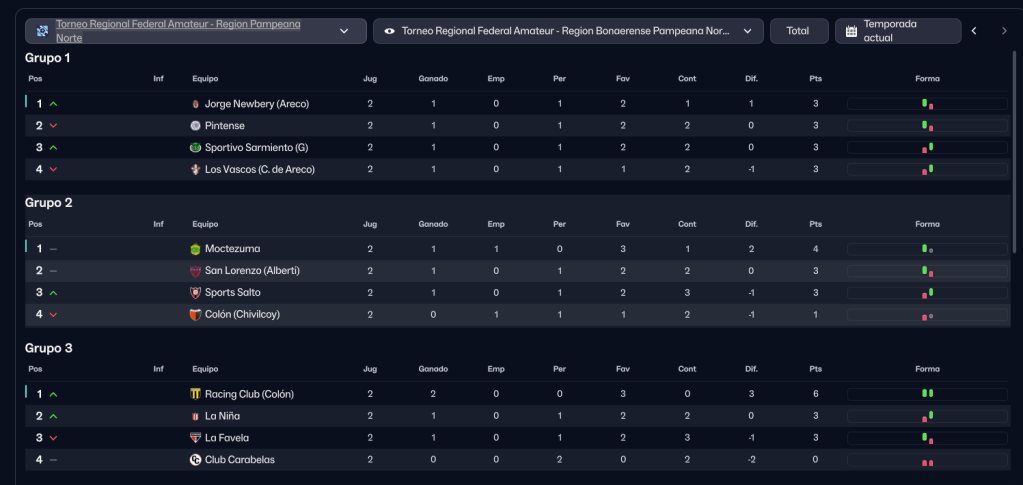Click the eye icon in the stage selector
This screenshot has width=1023, height=485.
[x=389, y=31]
